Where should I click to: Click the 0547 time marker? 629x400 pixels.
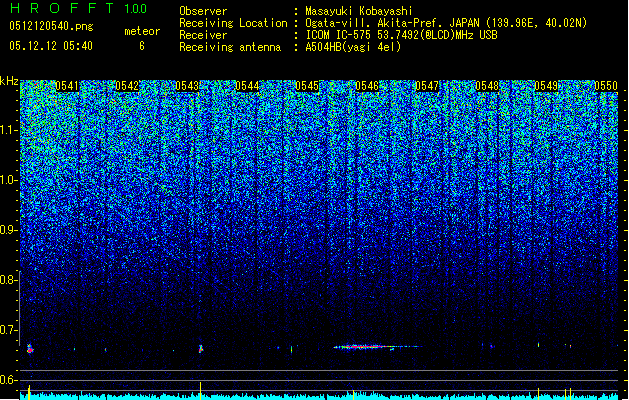[427, 86]
